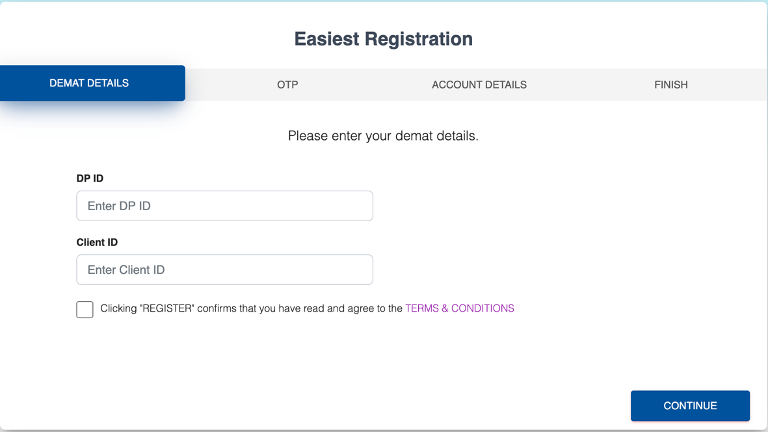The height and width of the screenshot is (432, 768).
Task: Place cursor in the Client ID text box
Action: coord(224,270)
